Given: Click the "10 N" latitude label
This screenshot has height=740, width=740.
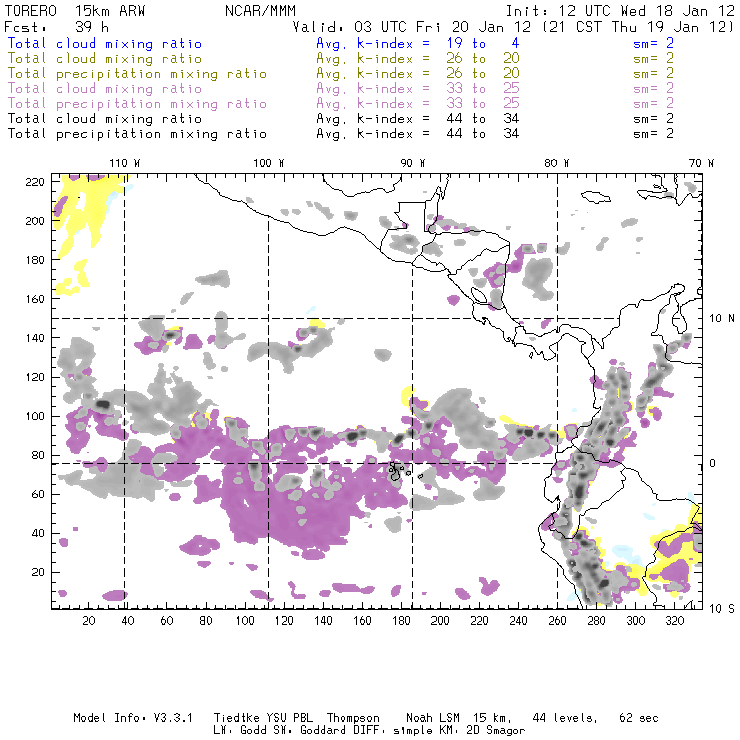Looking at the screenshot, I should (722, 319).
